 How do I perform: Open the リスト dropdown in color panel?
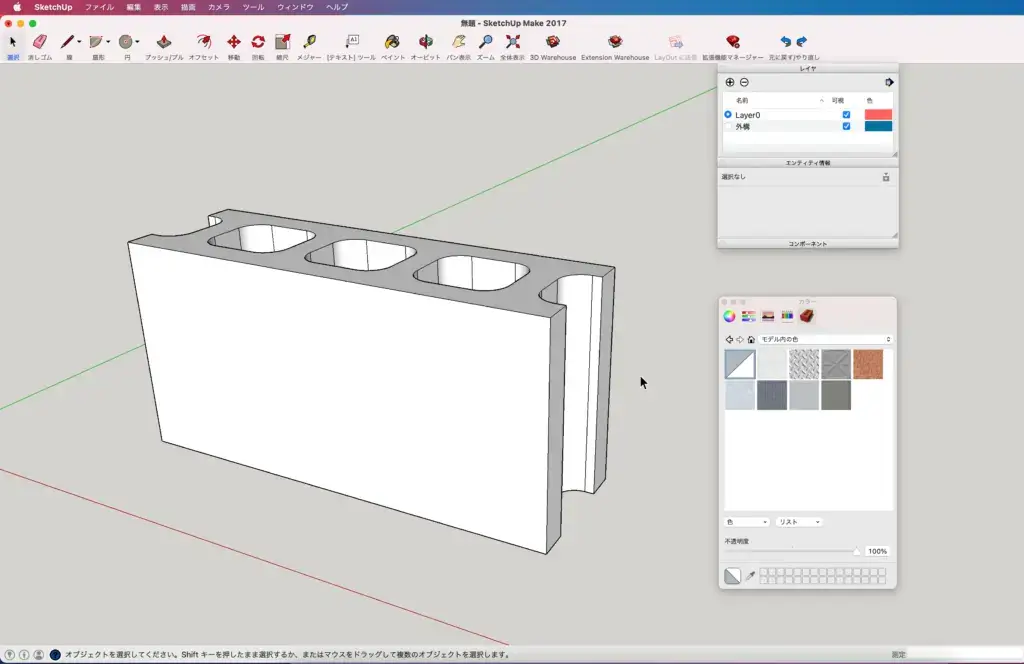[799, 522]
